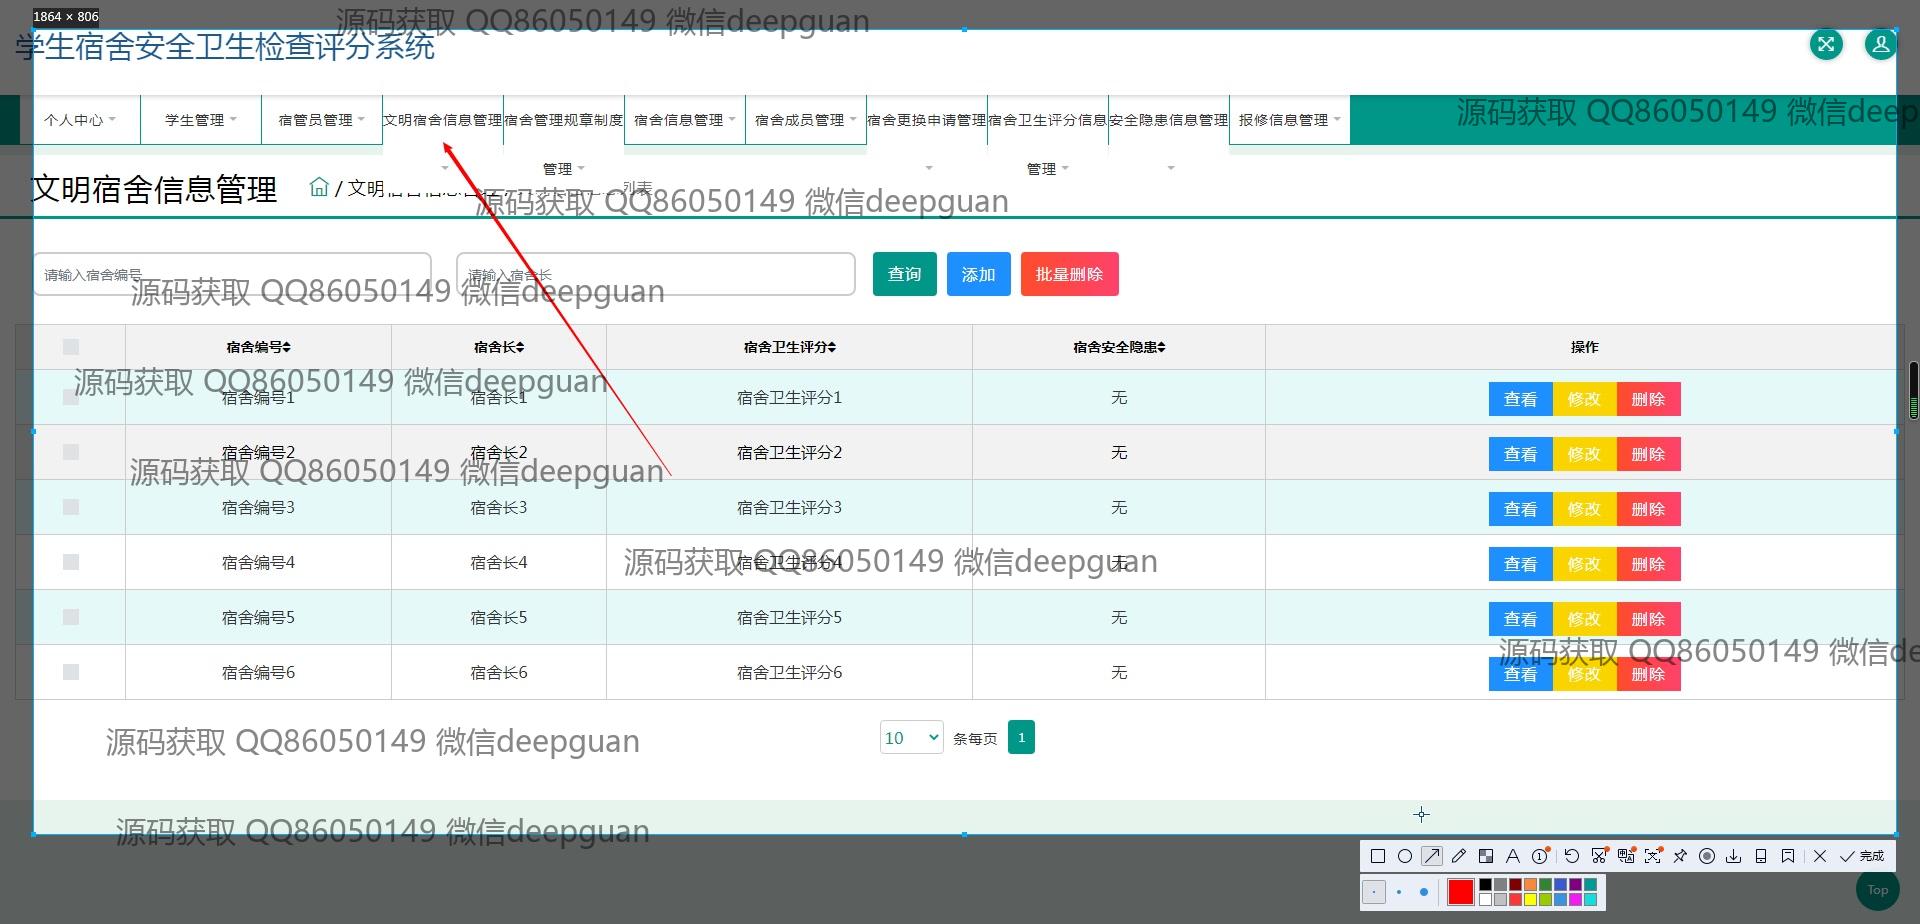Image resolution: width=1920 pixels, height=924 pixels.
Task: Click the text recognition OCR icon
Action: (1653, 856)
